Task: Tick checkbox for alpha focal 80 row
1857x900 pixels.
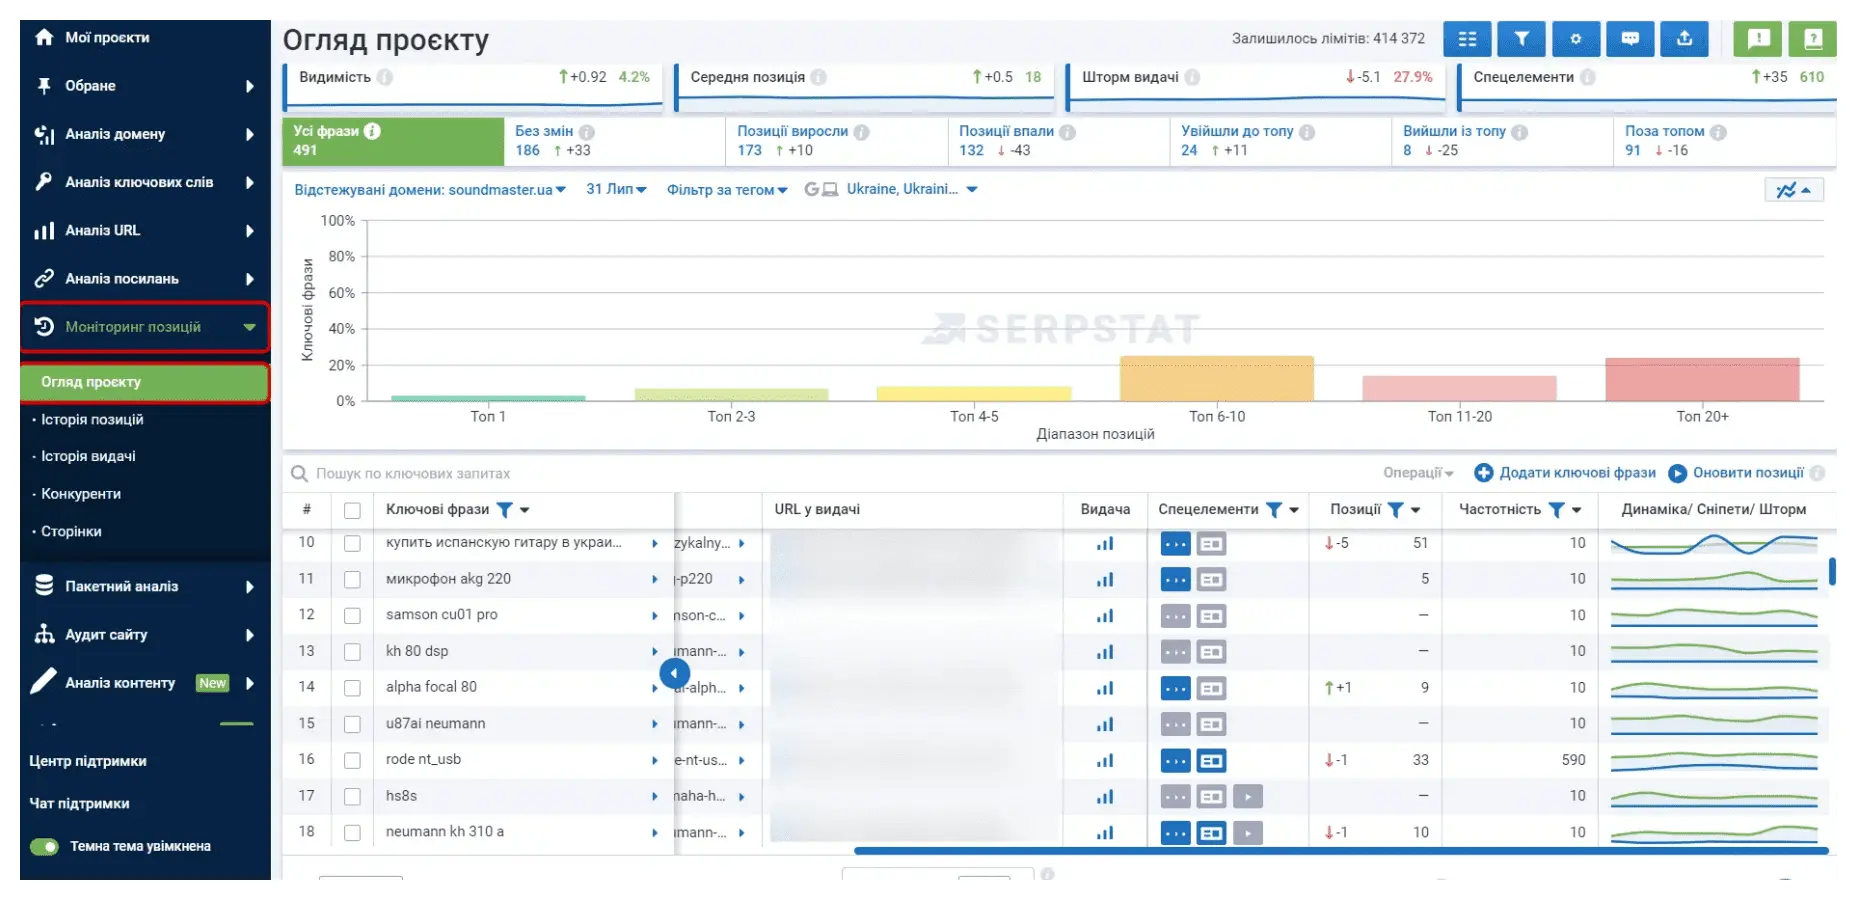Action: coord(352,688)
